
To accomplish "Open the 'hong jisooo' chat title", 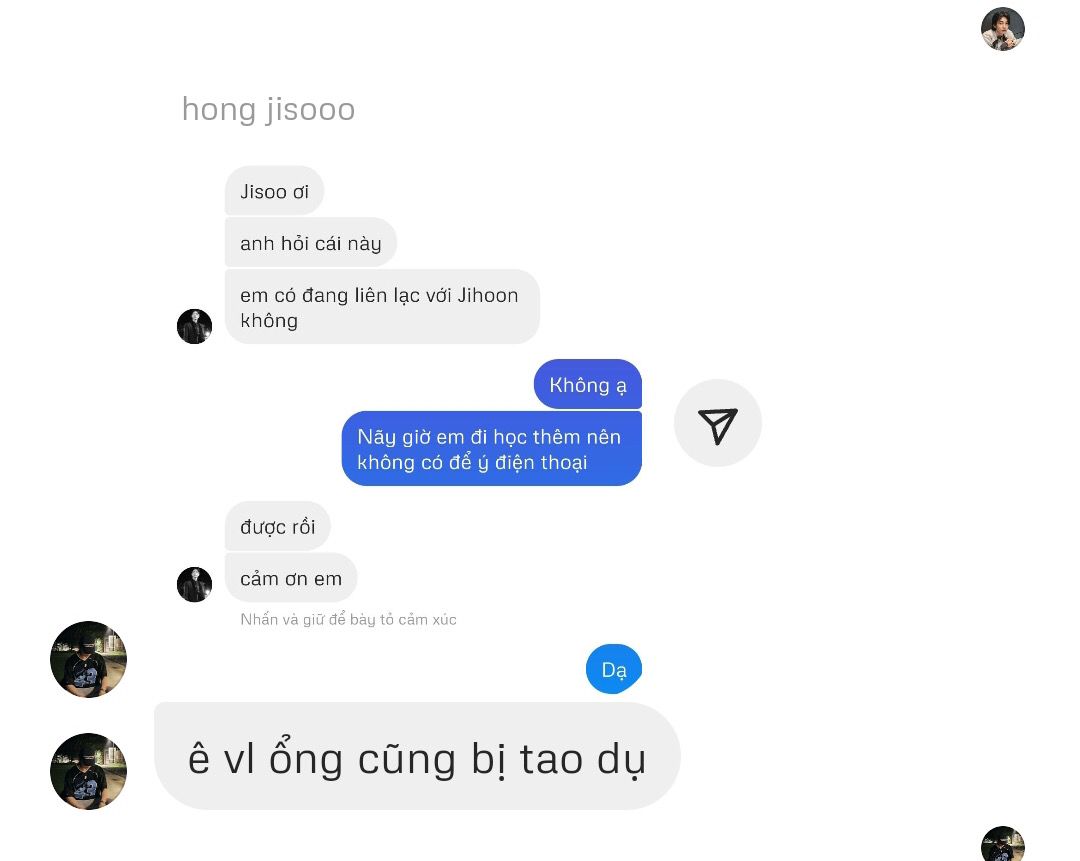I will click(x=269, y=109).
